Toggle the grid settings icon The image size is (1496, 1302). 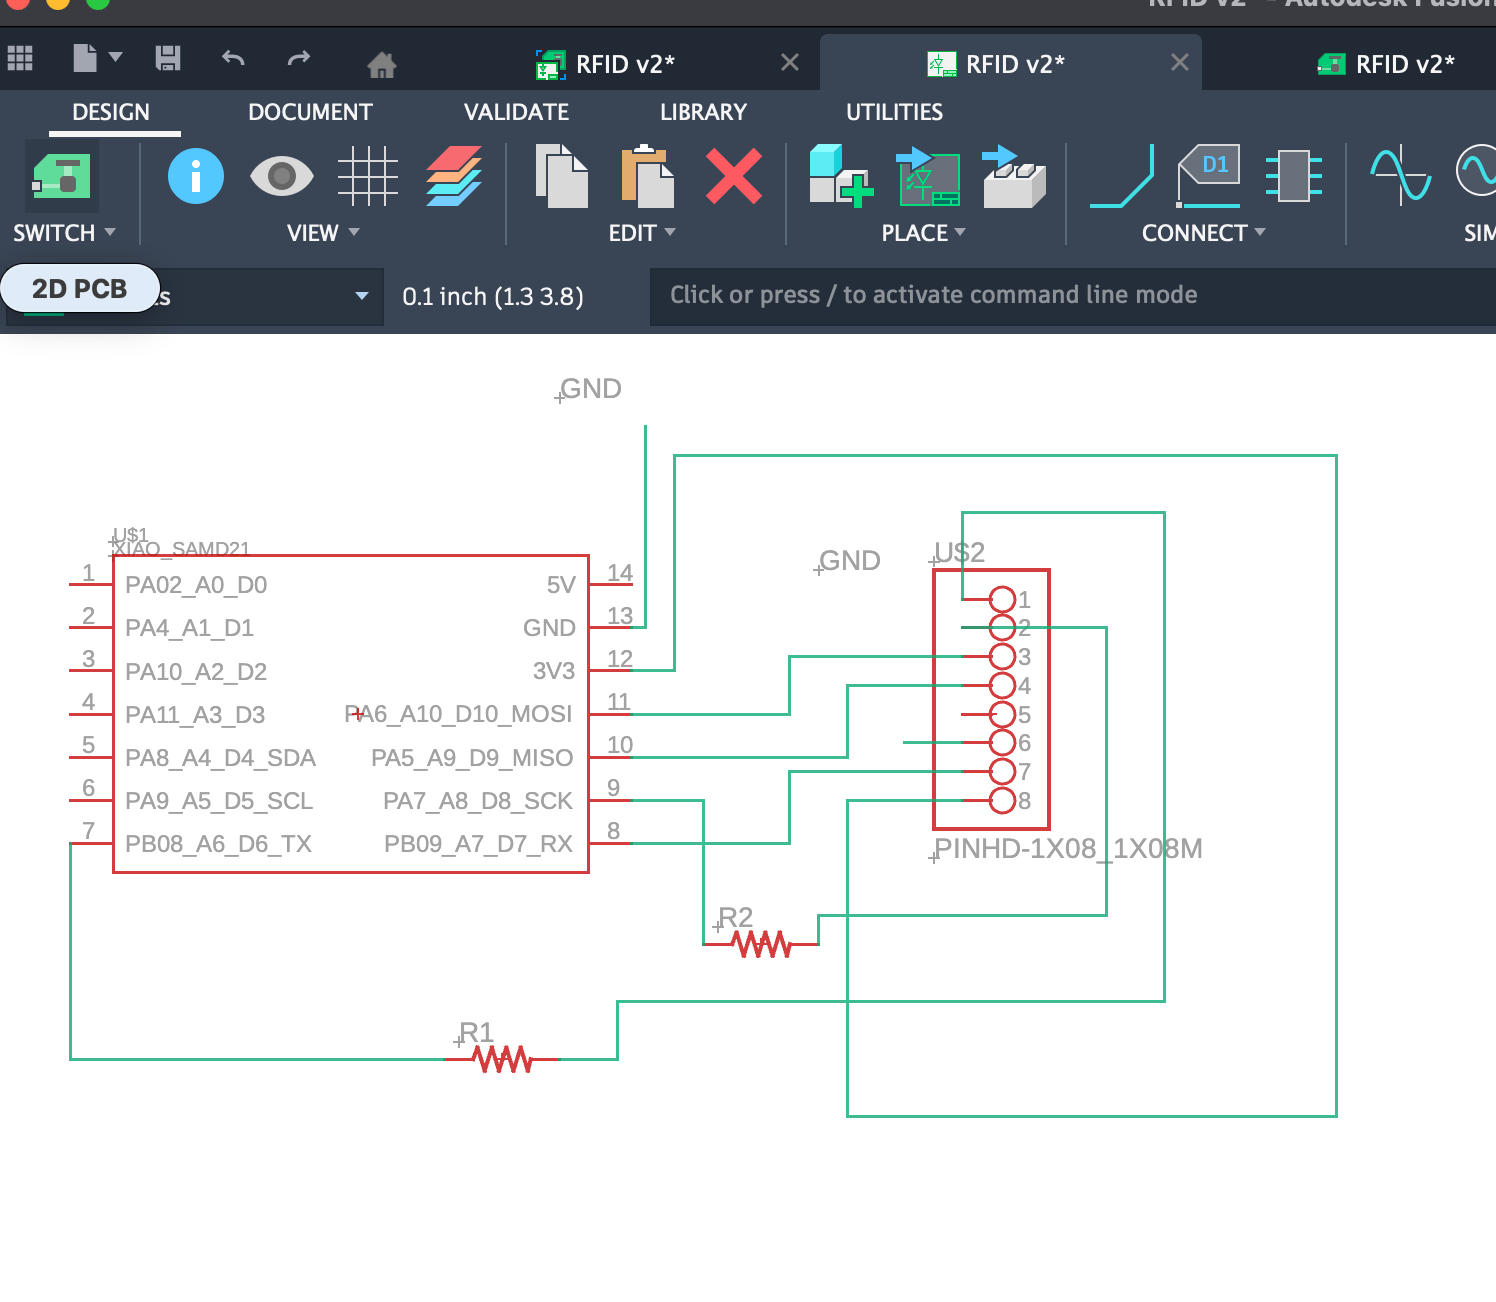click(x=367, y=177)
